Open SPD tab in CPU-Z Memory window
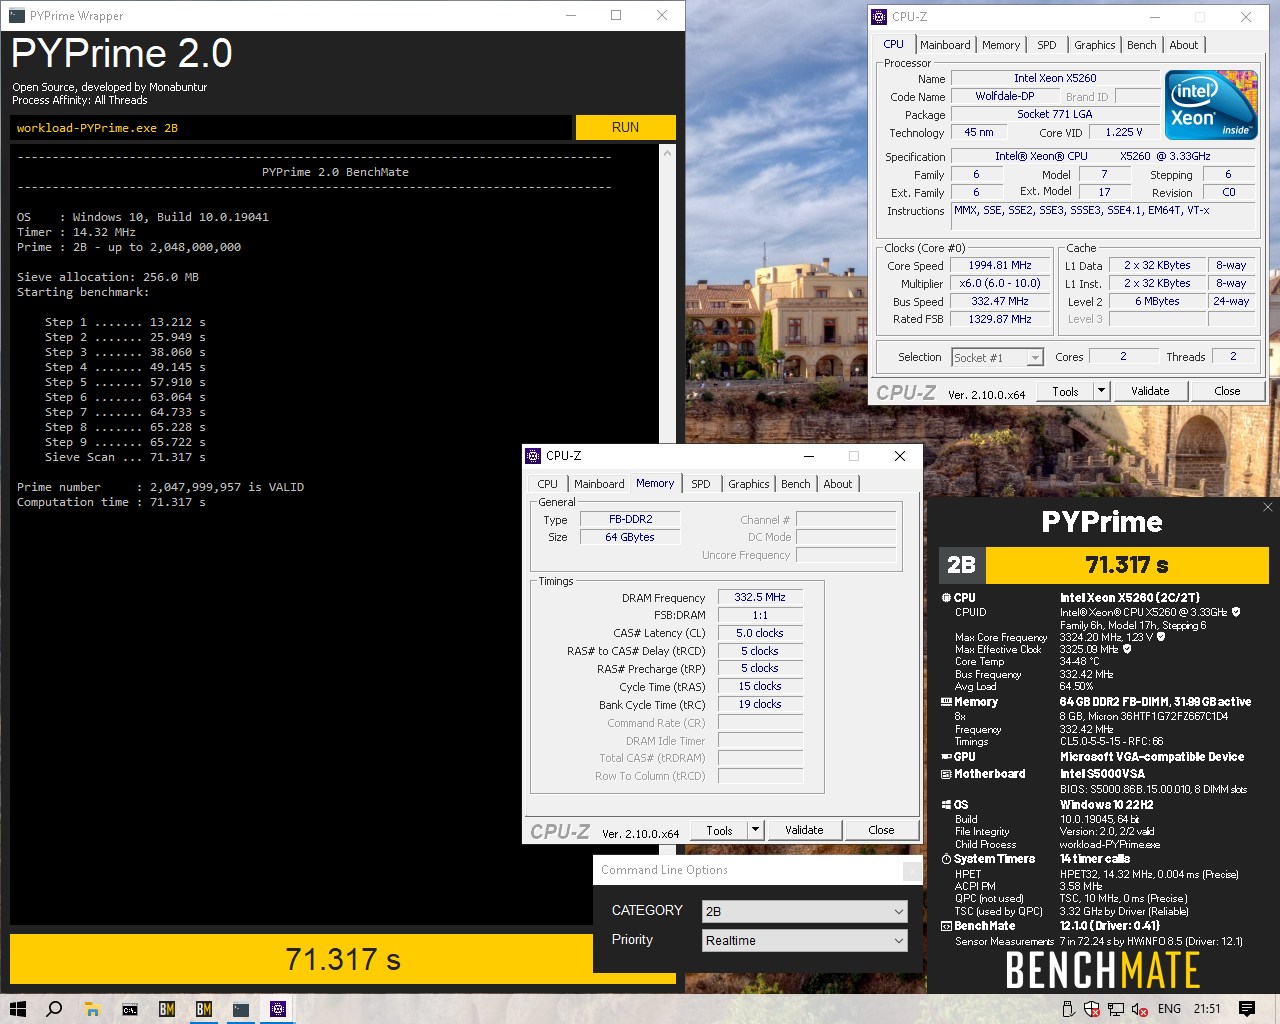 pos(701,484)
